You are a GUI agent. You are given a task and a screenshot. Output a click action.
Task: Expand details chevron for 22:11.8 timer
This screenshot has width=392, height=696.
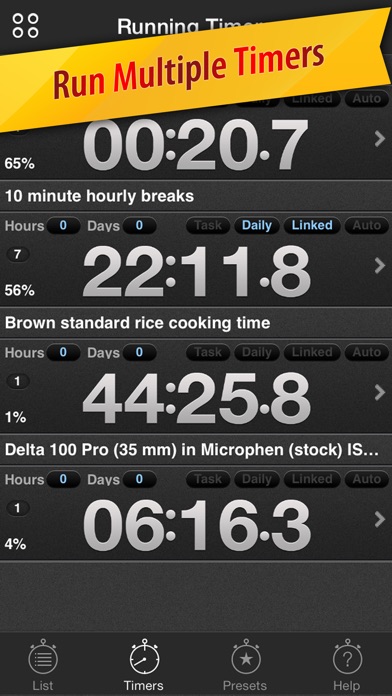[380, 266]
